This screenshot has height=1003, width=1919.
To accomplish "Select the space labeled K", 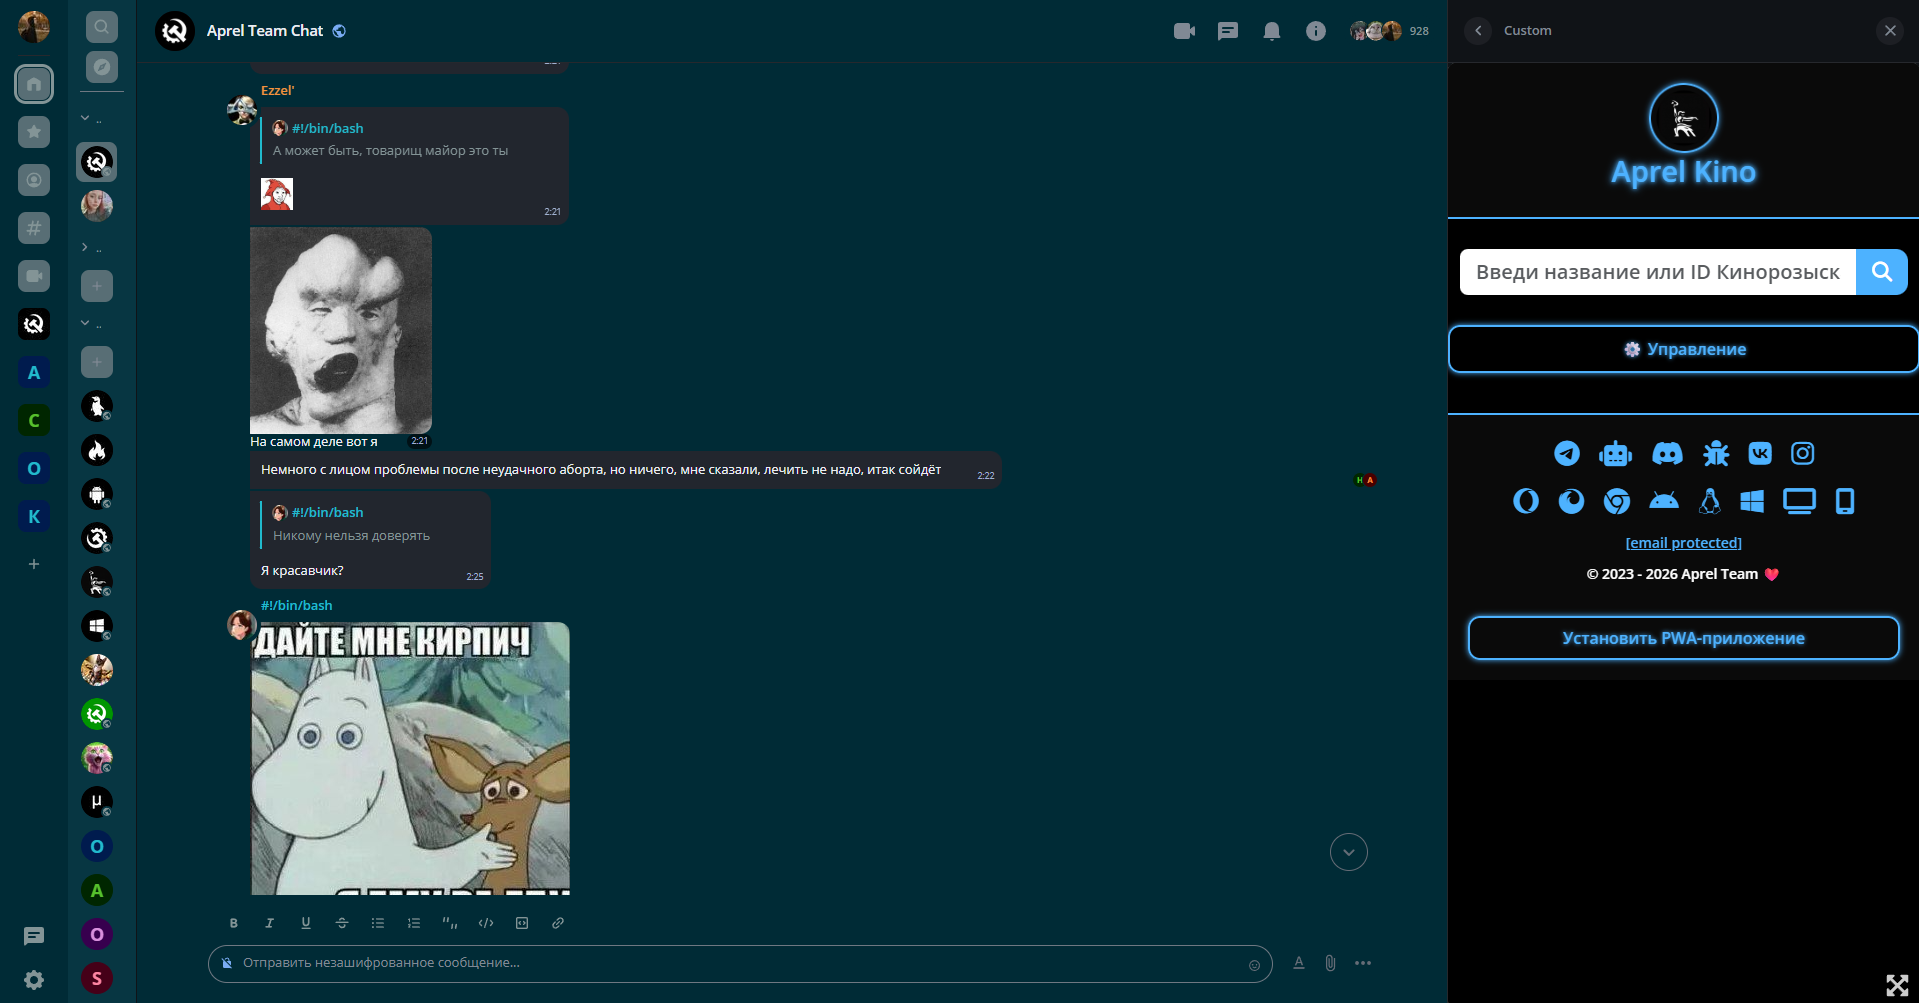I will [x=34, y=516].
